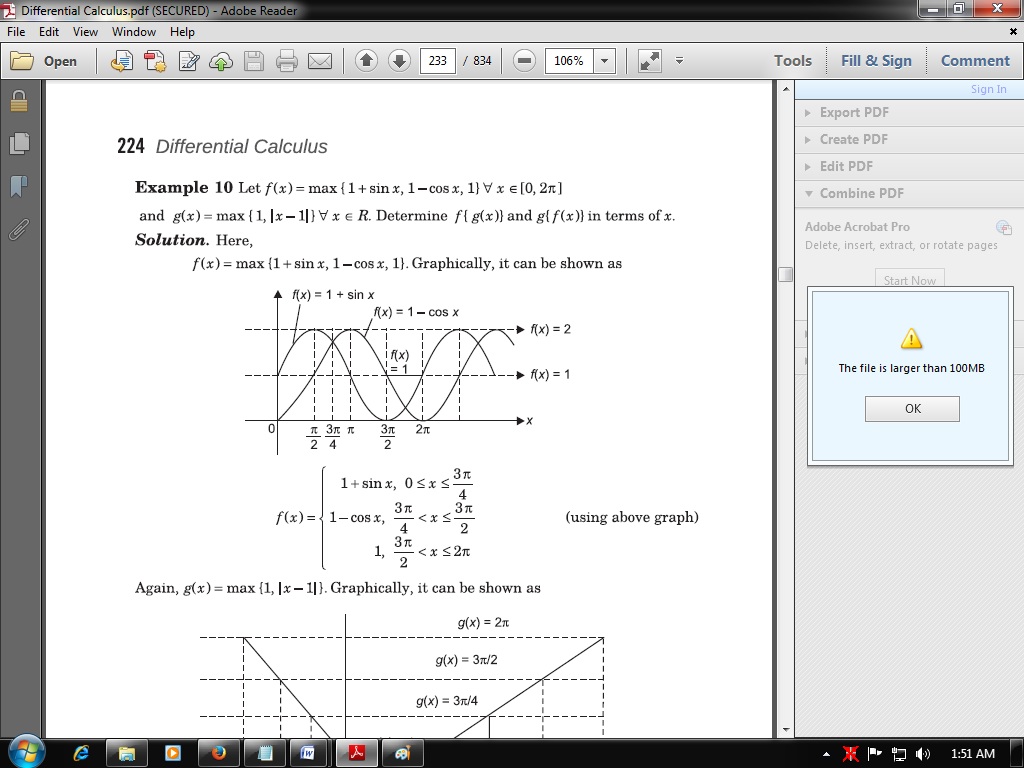Open the View menu
This screenshot has width=1024, height=768.
(x=85, y=32)
